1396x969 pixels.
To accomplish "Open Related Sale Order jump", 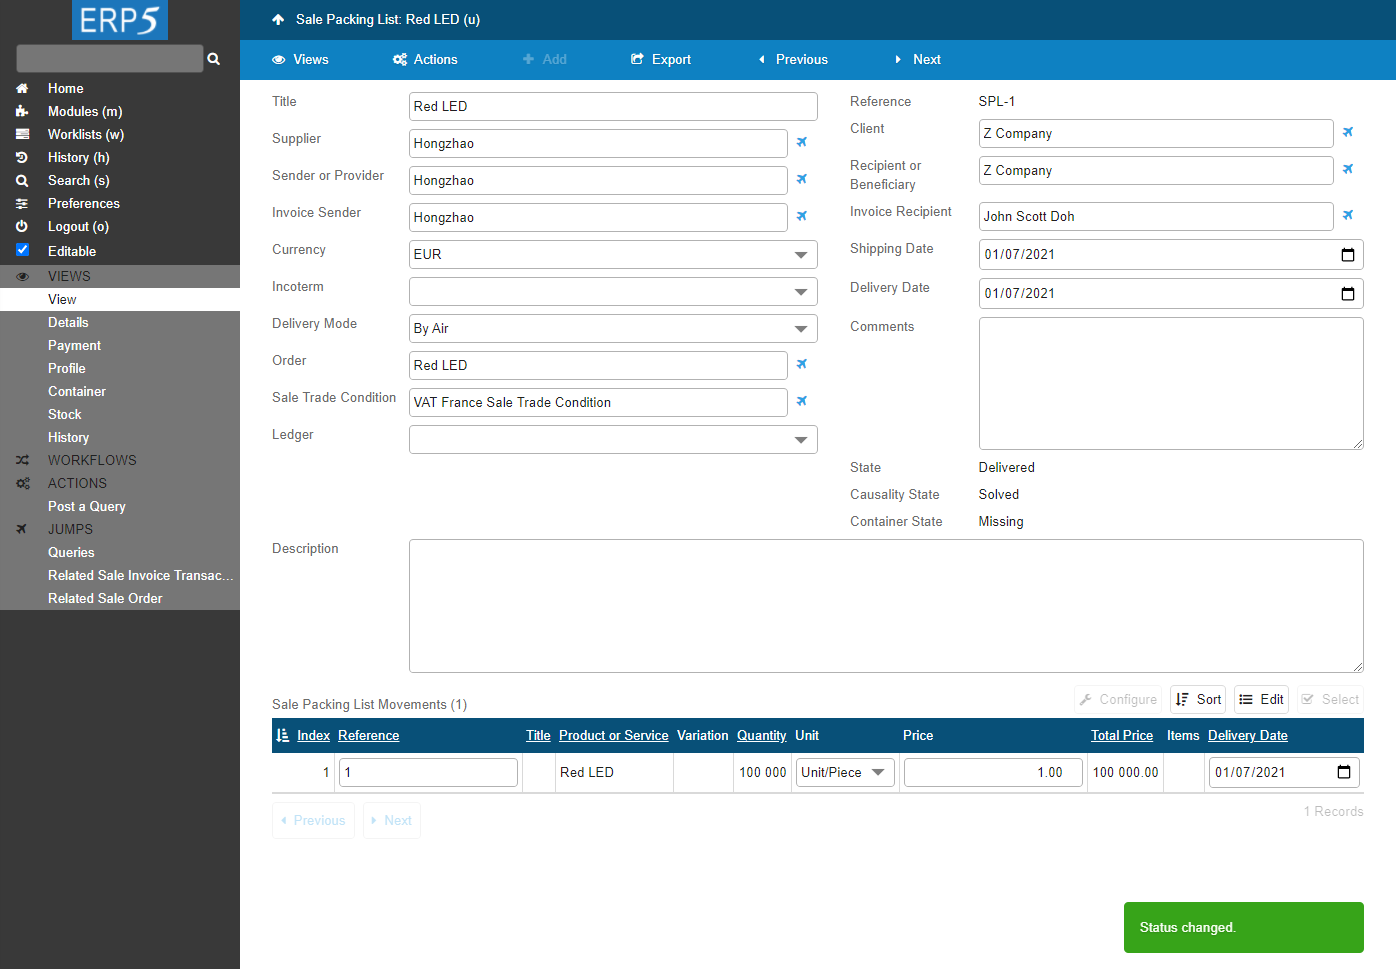I will point(105,598).
